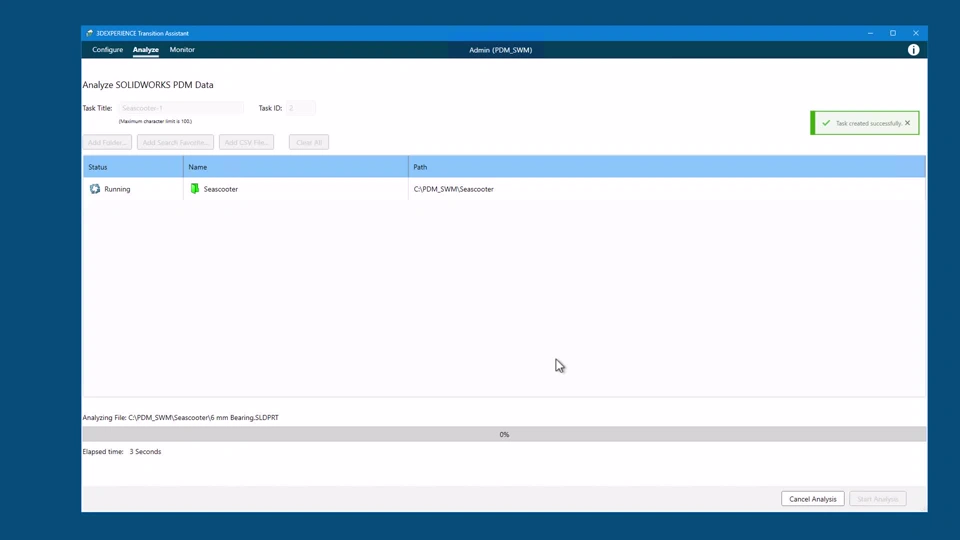Click the Add Search Favorite button

[175, 142]
